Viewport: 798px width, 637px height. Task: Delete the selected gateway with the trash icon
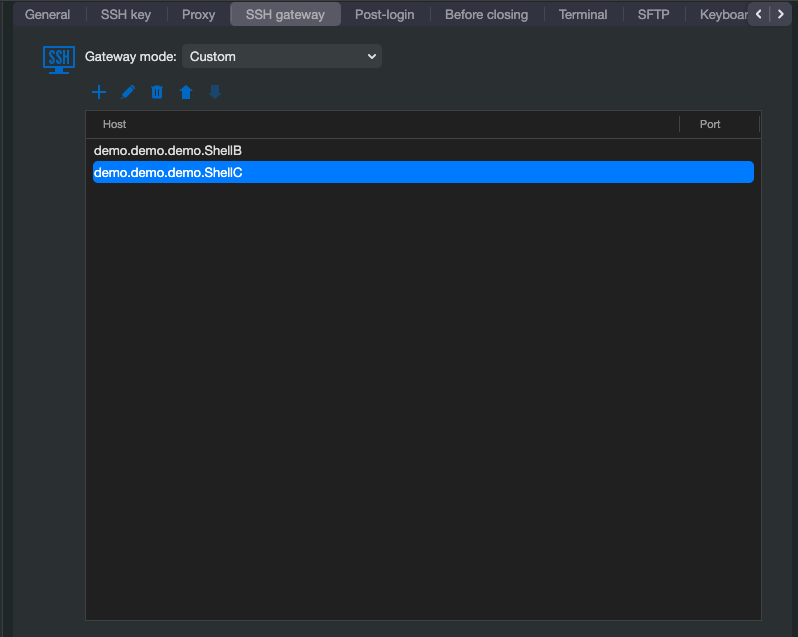coord(157,92)
